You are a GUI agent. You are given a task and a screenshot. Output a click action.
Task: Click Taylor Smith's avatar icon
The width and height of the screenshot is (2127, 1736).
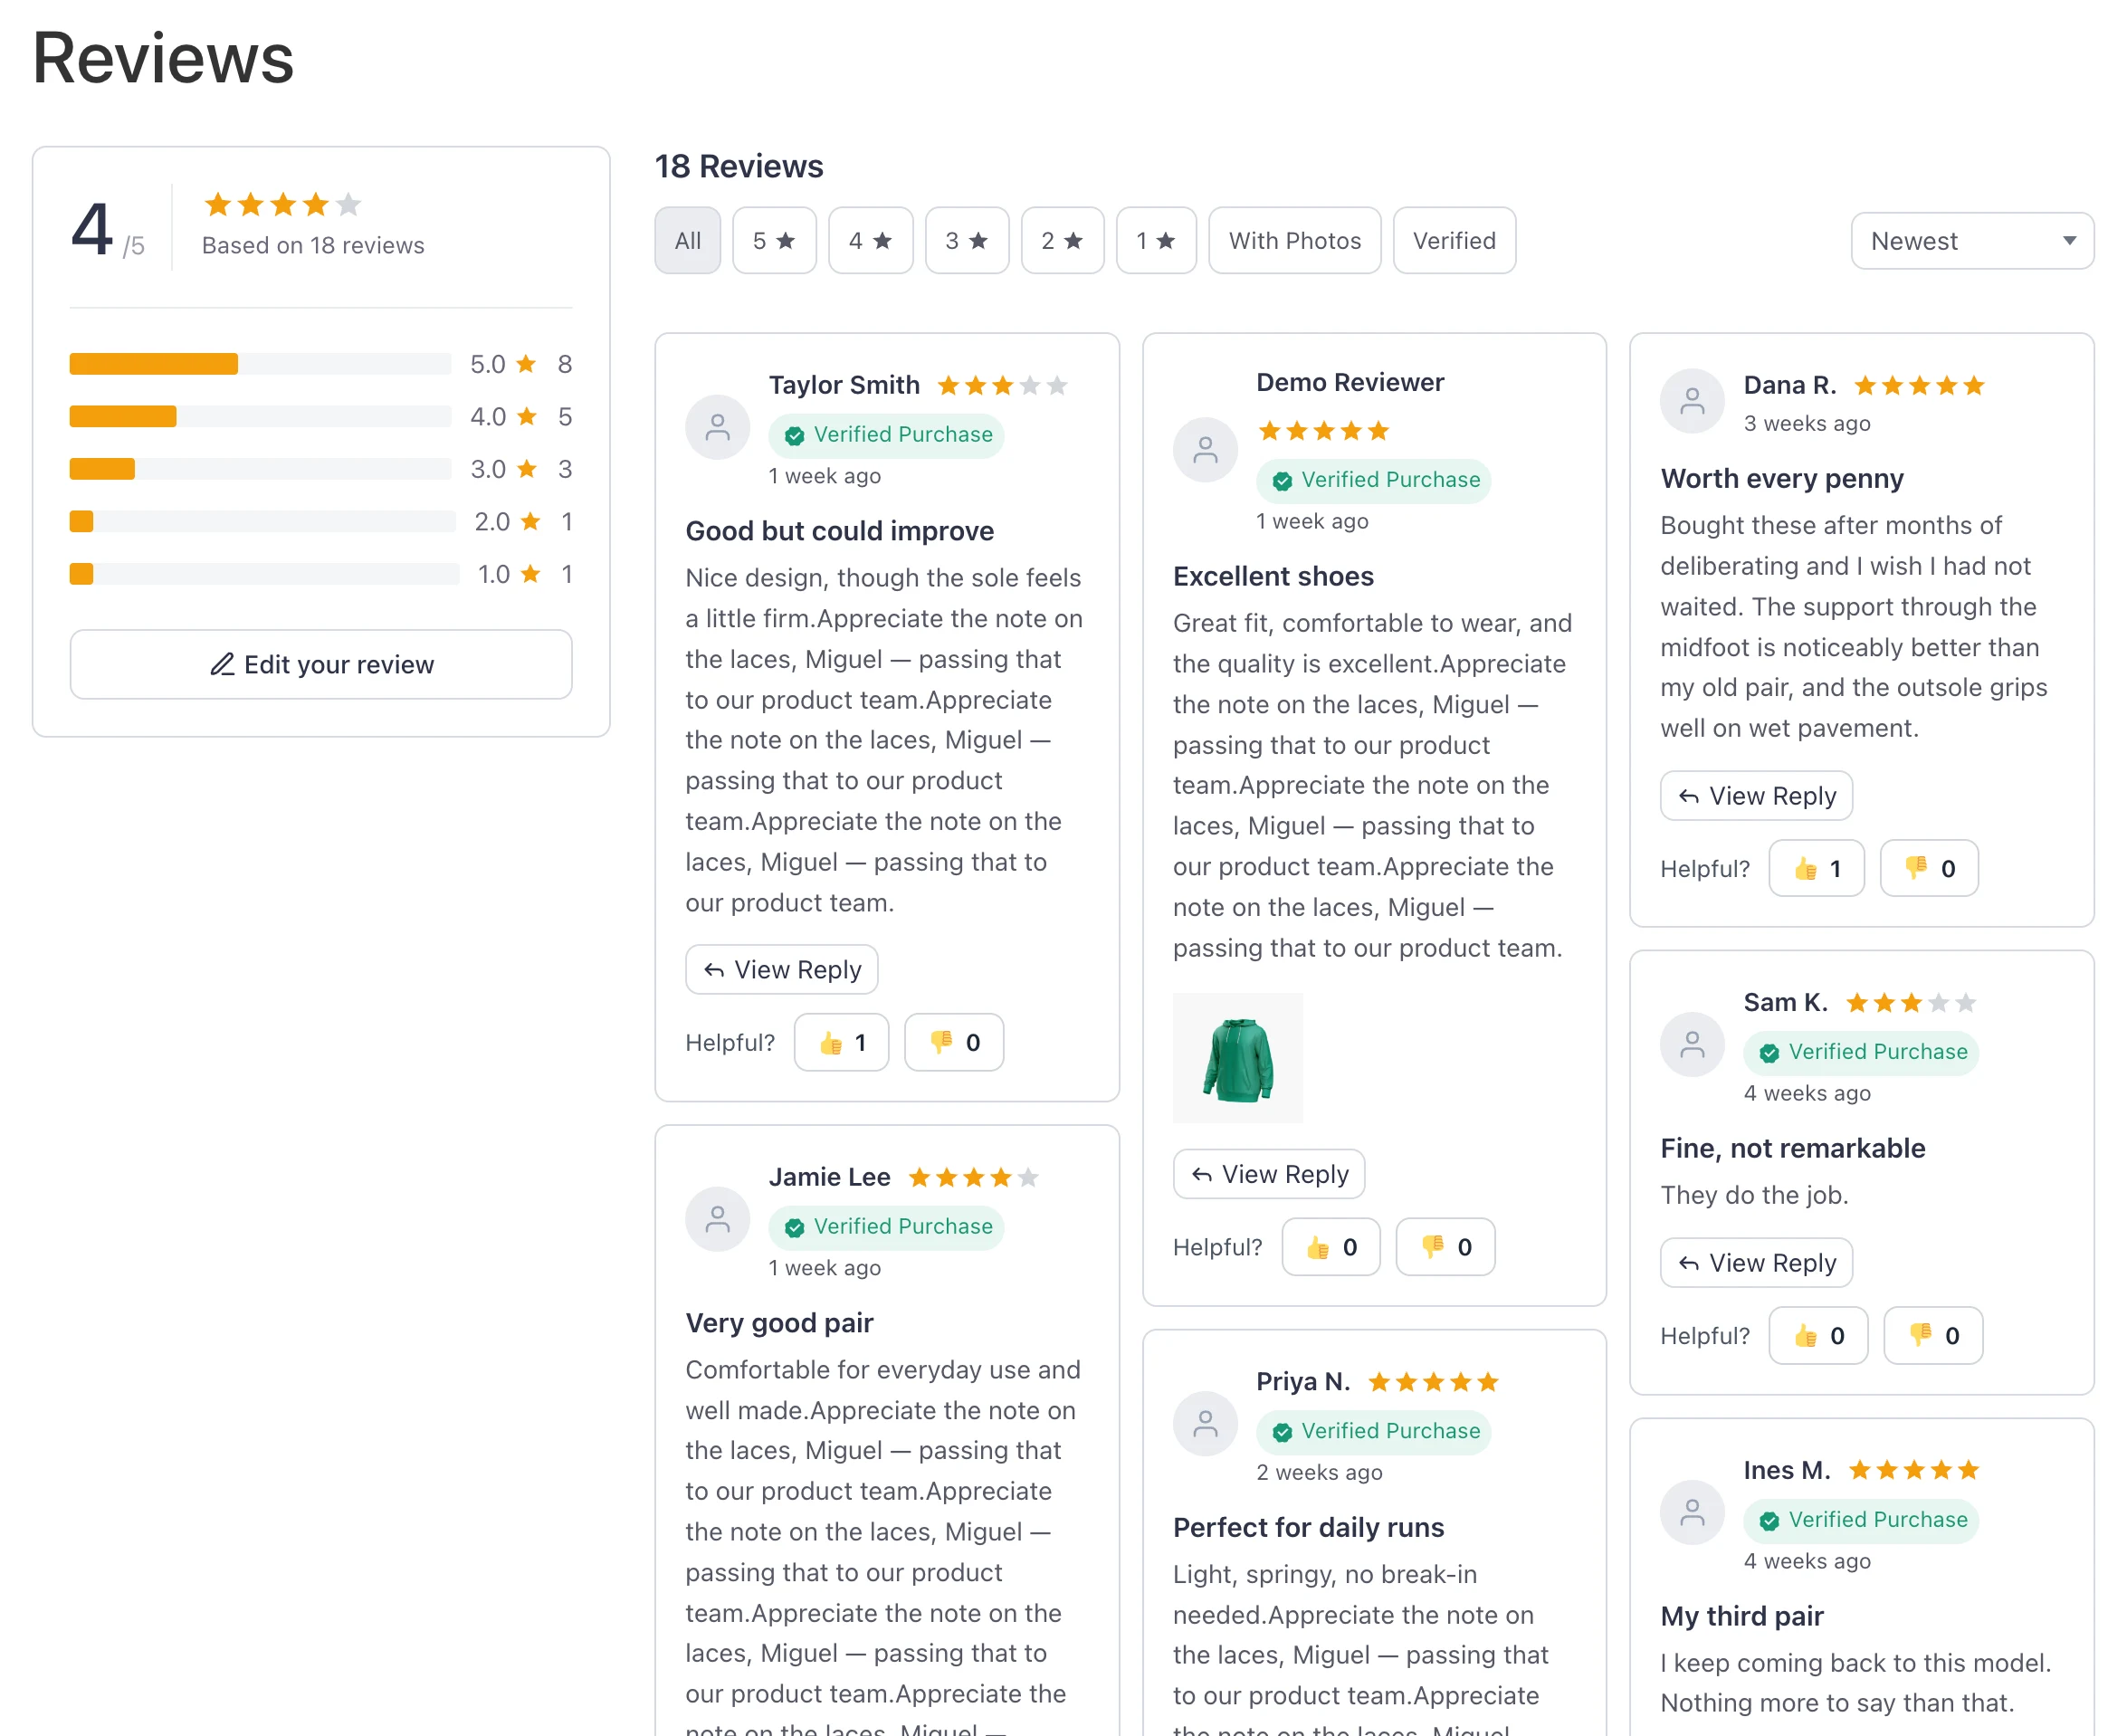pos(717,427)
